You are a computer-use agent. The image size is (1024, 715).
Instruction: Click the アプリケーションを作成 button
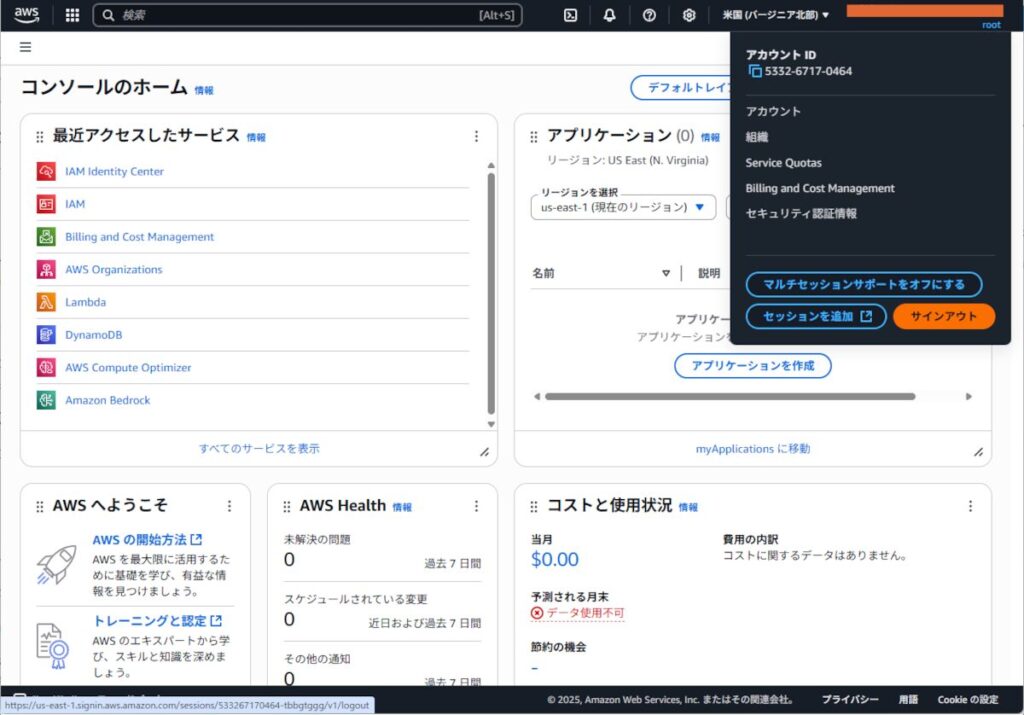752,366
